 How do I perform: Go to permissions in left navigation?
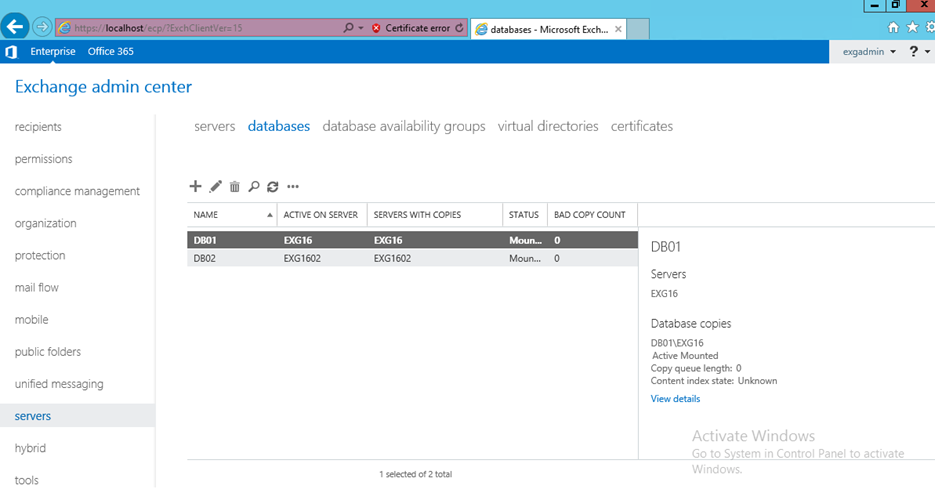pyautogui.click(x=44, y=159)
